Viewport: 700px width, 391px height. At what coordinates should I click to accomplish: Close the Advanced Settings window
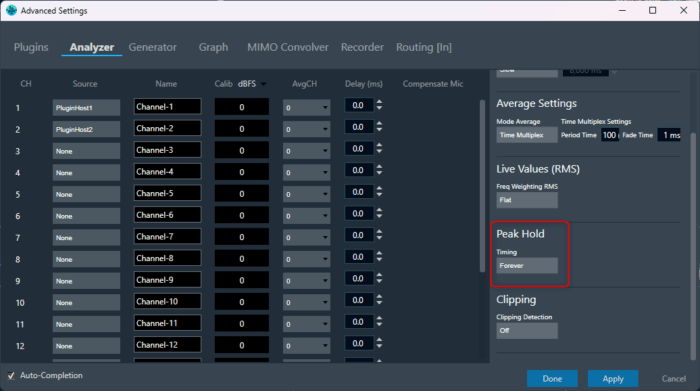click(x=683, y=10)
